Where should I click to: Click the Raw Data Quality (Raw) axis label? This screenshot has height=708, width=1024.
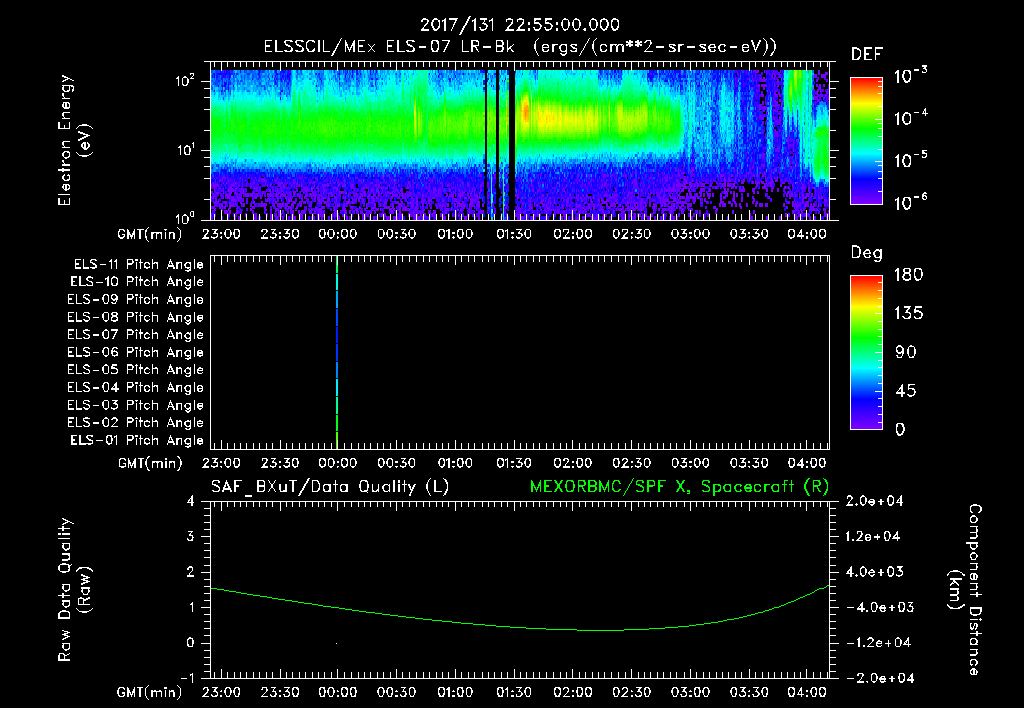pyautogui.click(x=74, y=590)
